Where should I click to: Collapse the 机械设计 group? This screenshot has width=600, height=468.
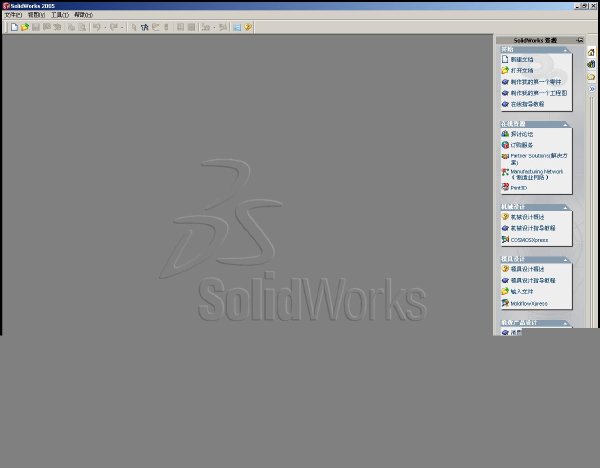pos(565,207)
